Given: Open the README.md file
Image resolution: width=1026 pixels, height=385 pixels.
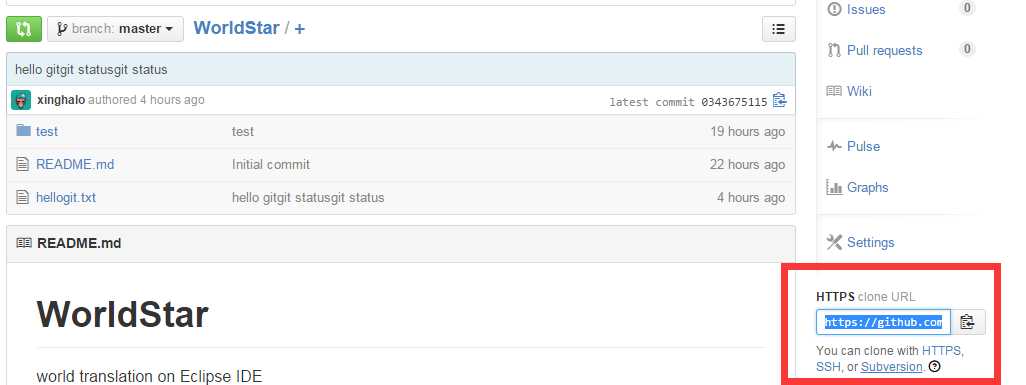Looking at the screenshot, I should tap(75, 164).
